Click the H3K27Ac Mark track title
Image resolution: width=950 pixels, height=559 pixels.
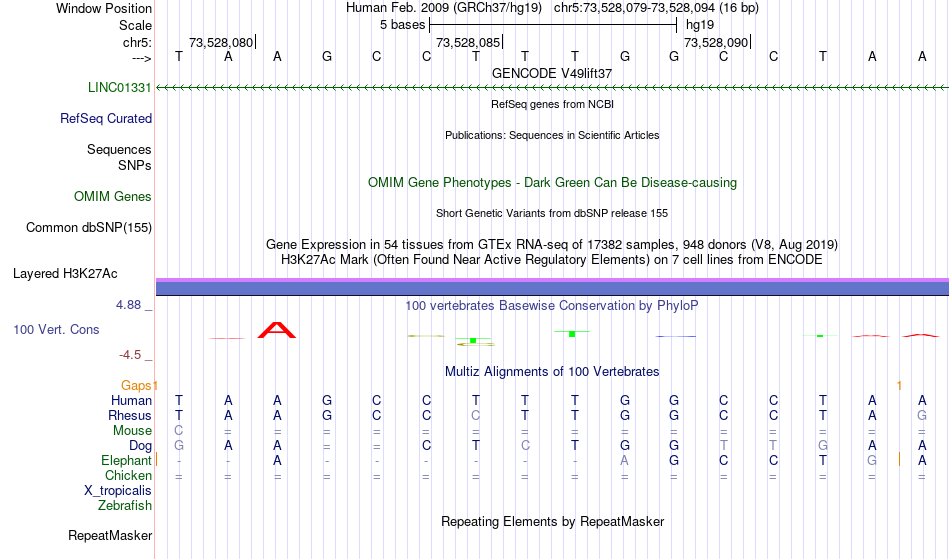552,259
